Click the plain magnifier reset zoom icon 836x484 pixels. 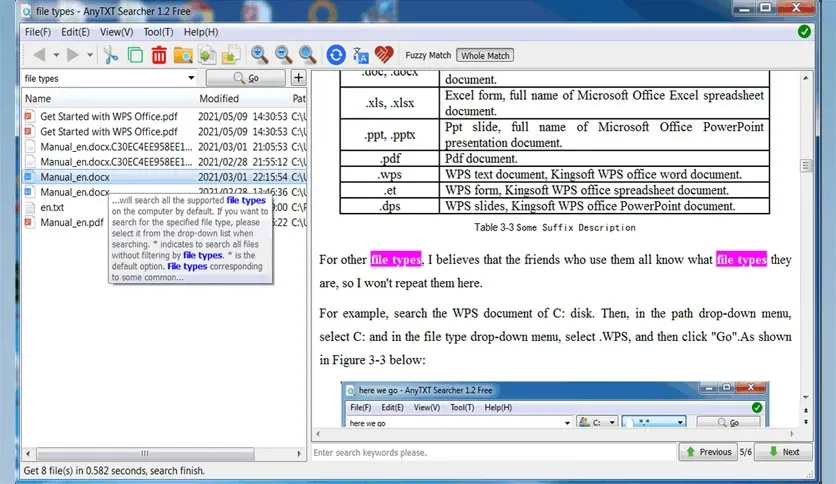[x=308, y=54]
